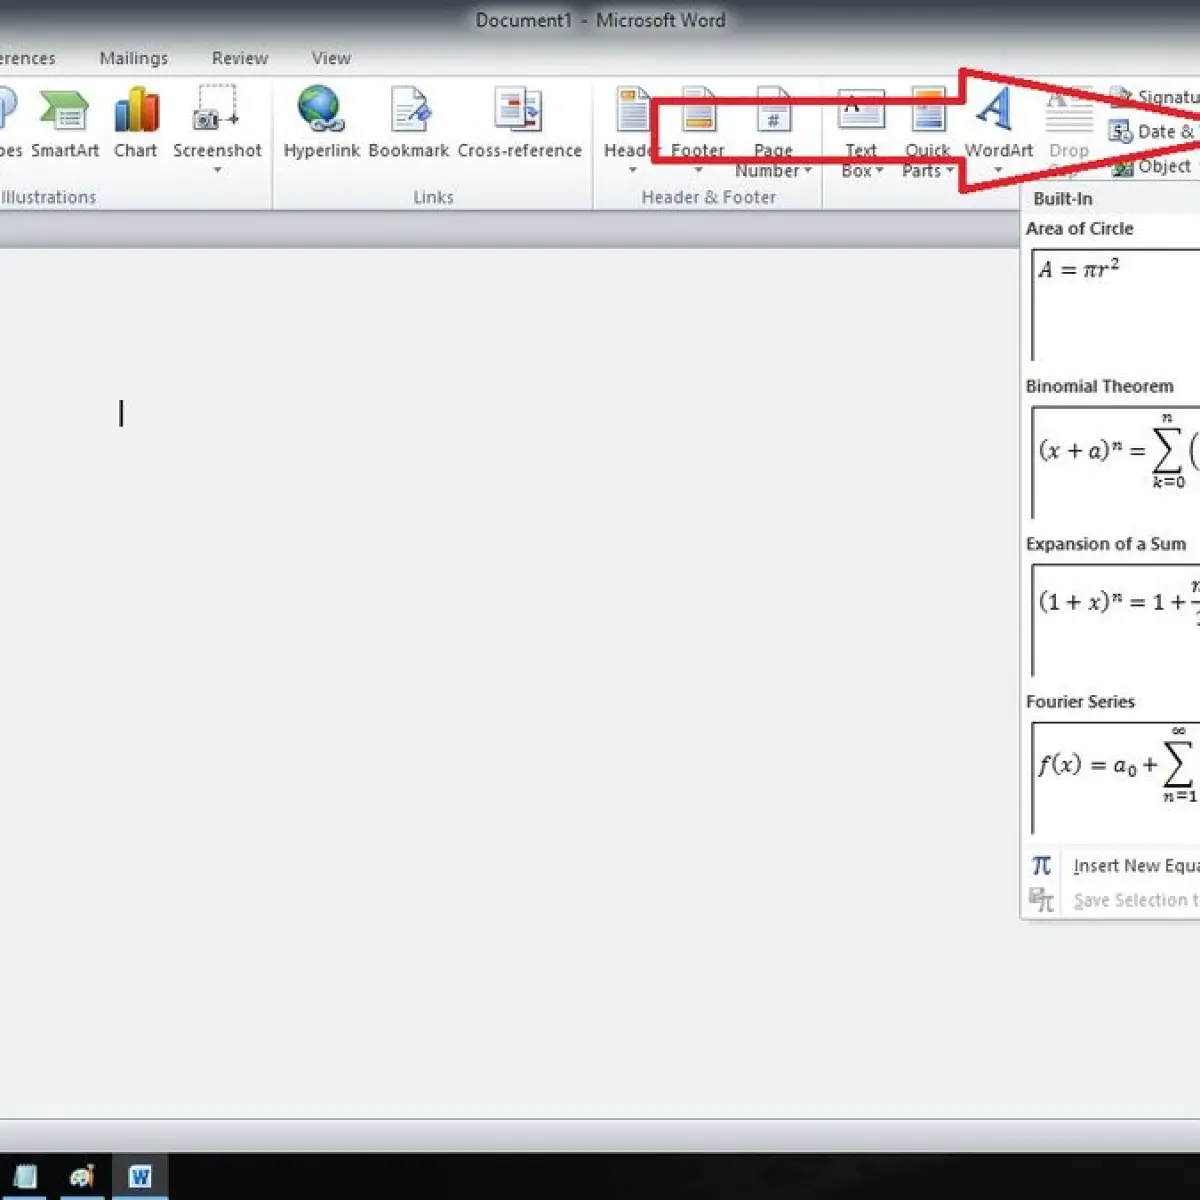Open the Page Number menu
This screenshot has width=1200, height=1200.
pos(773,135)
